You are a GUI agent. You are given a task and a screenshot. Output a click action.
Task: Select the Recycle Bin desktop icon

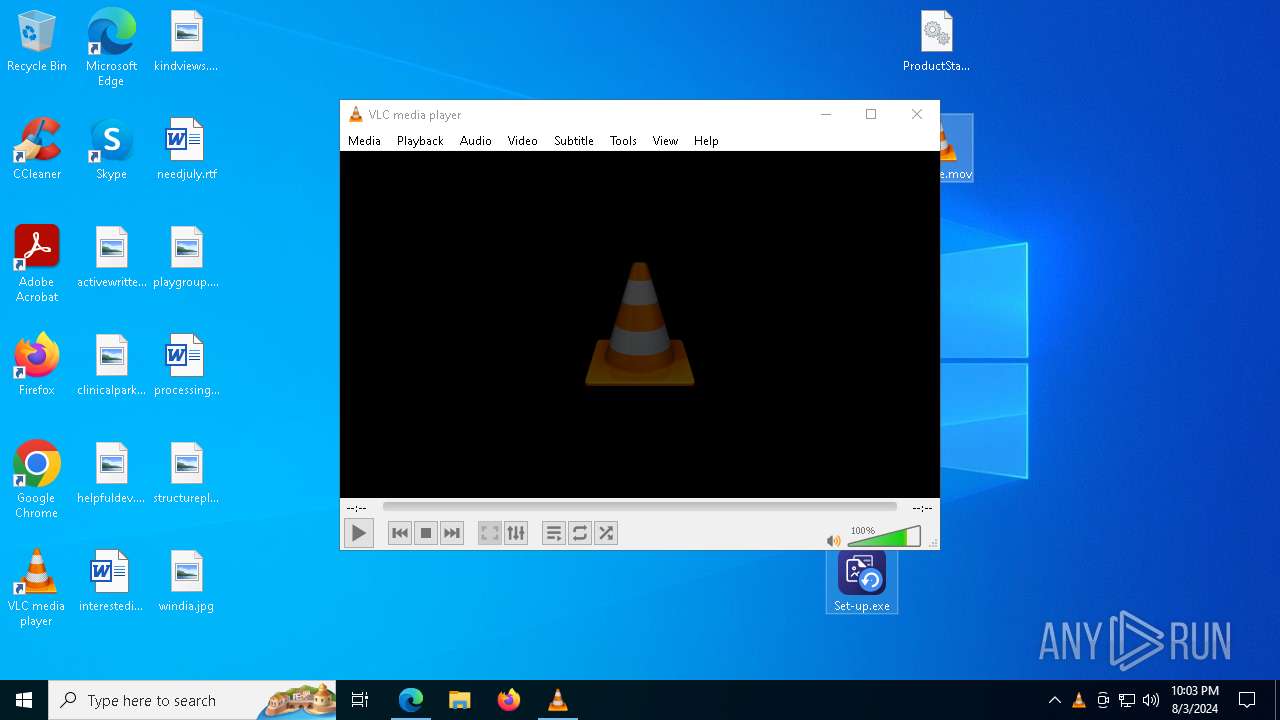pos(37,43)
